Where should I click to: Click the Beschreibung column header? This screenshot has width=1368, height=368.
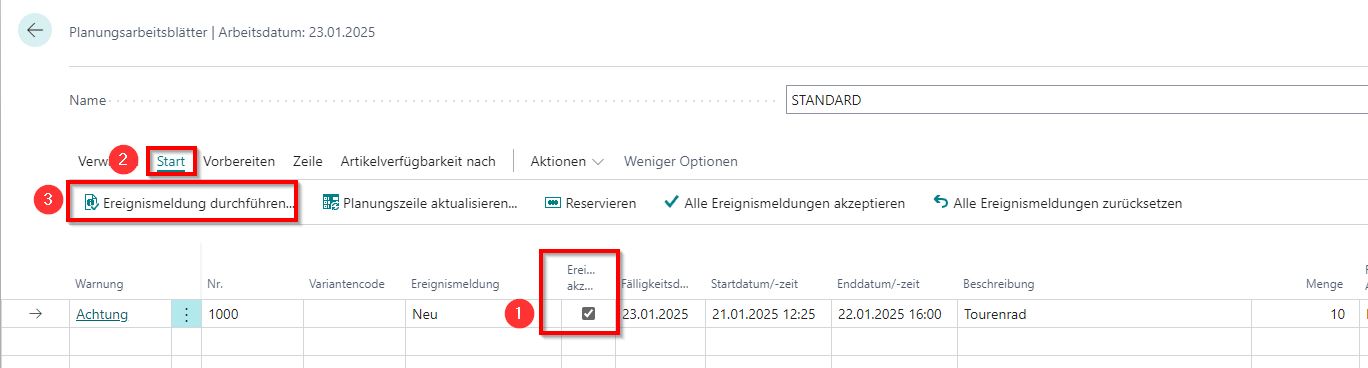click(999, 284)
